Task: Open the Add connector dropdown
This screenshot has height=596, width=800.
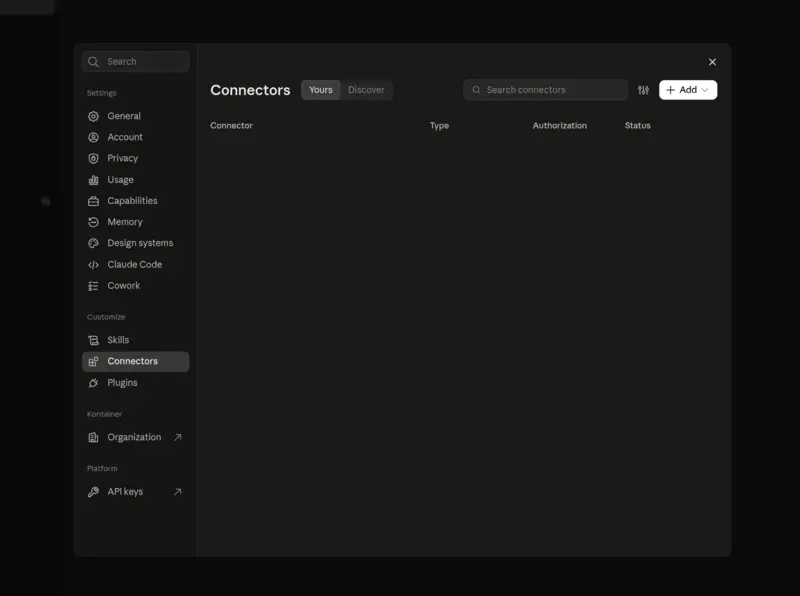Action: pos(688,90)
